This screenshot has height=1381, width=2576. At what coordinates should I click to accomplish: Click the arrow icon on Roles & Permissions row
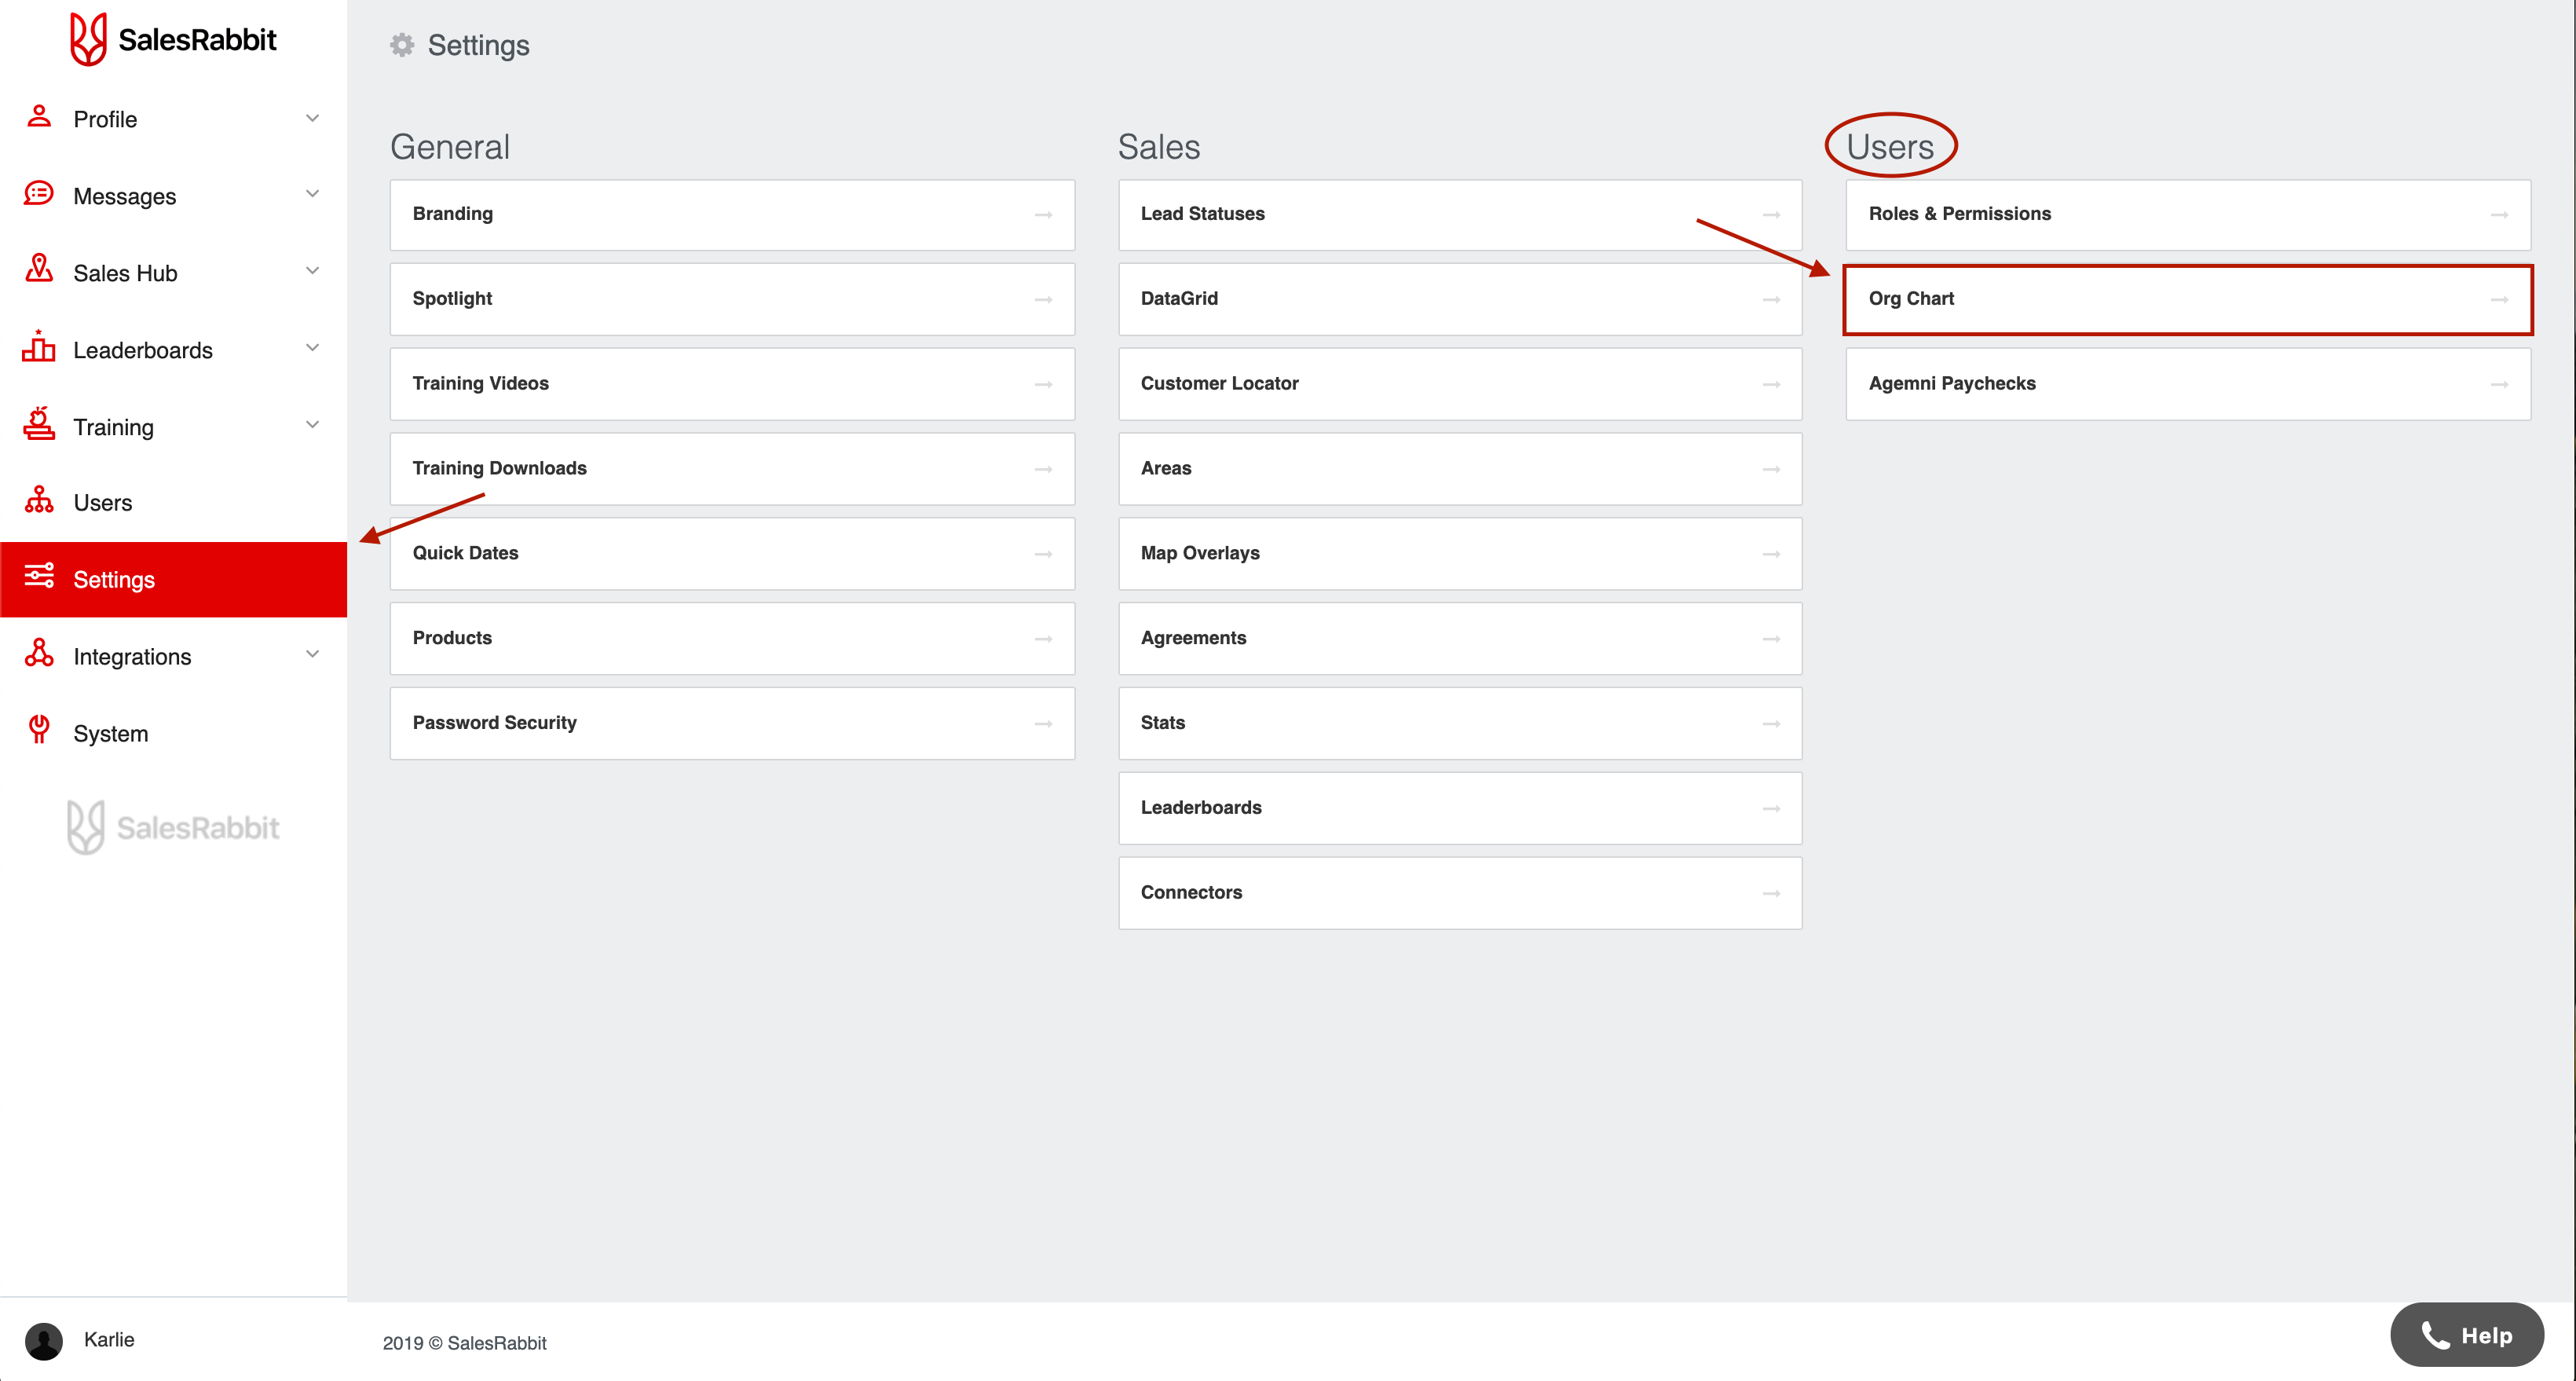pos(2500,215)
